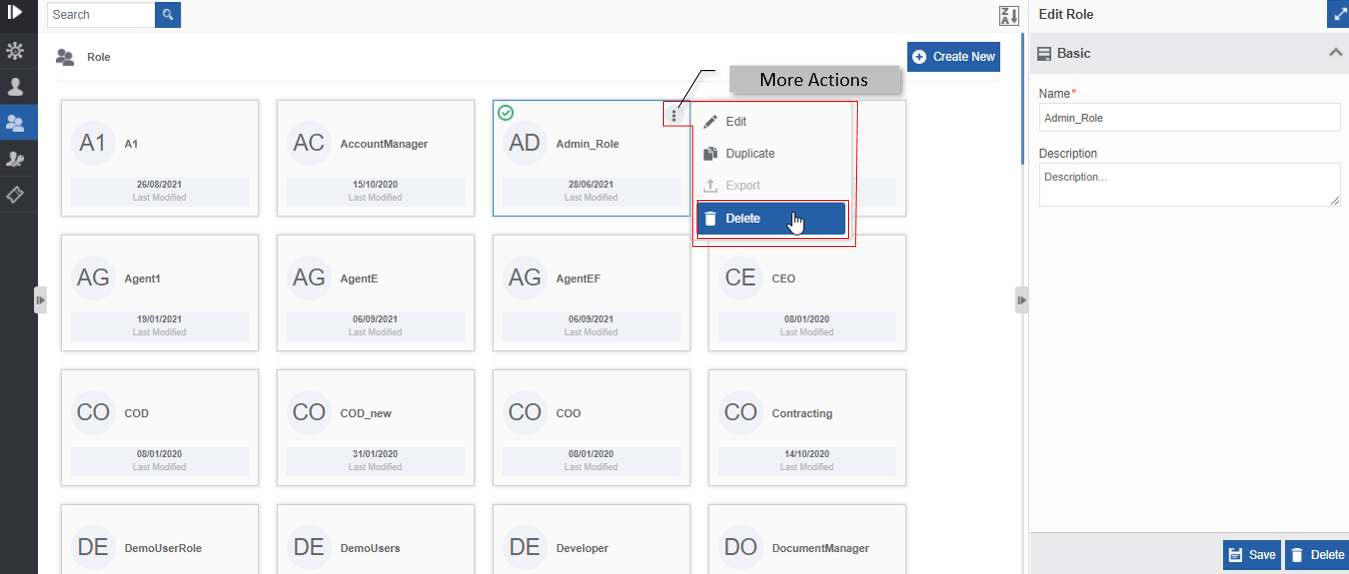Focus the Search input field
1349x574 pixels.
(x=101, y=15)
